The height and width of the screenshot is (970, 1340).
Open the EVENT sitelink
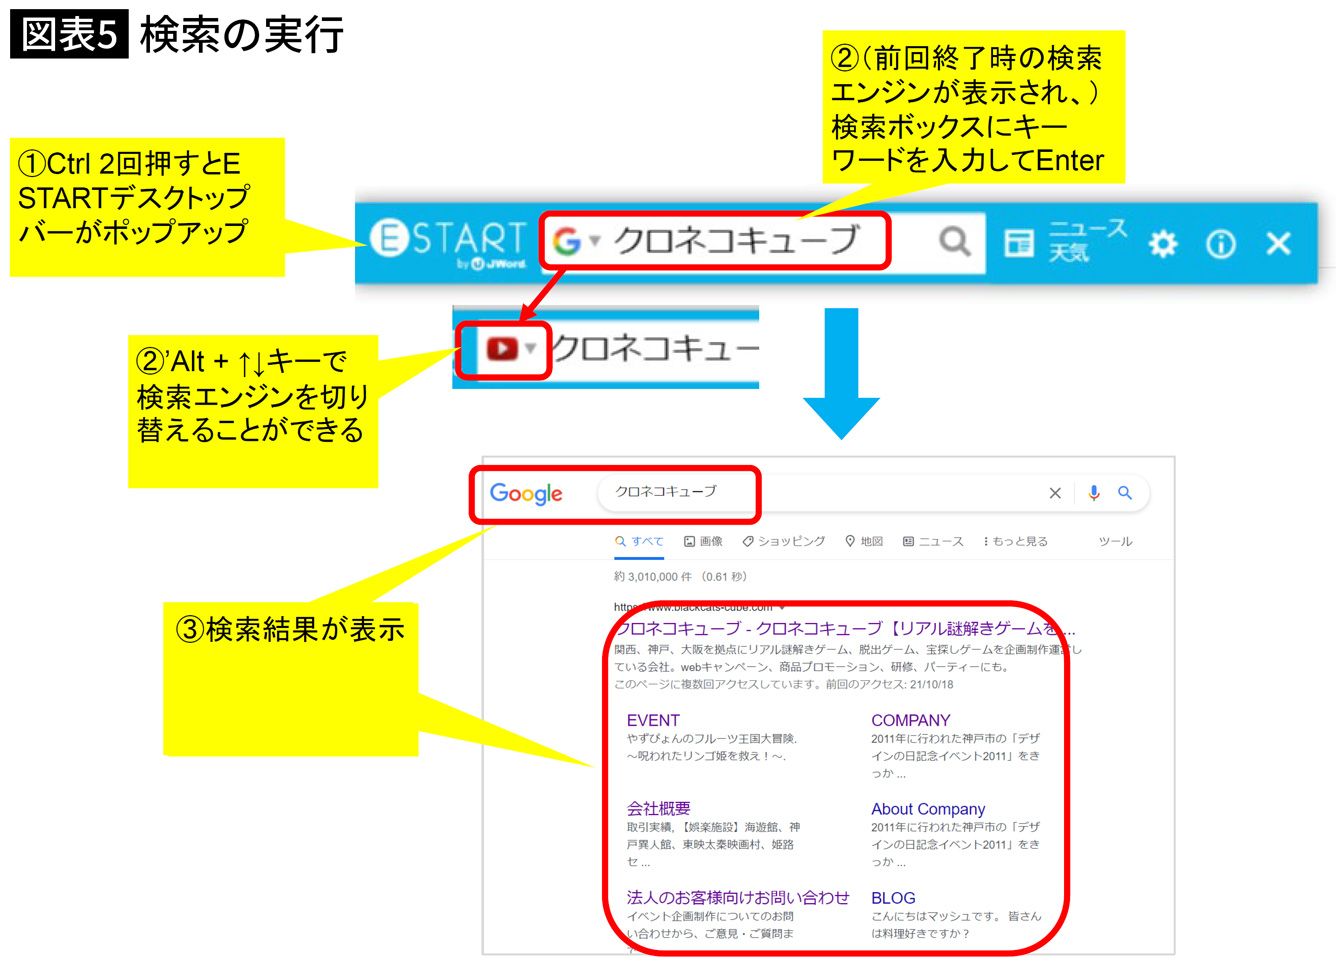click(x=653, y=720)
